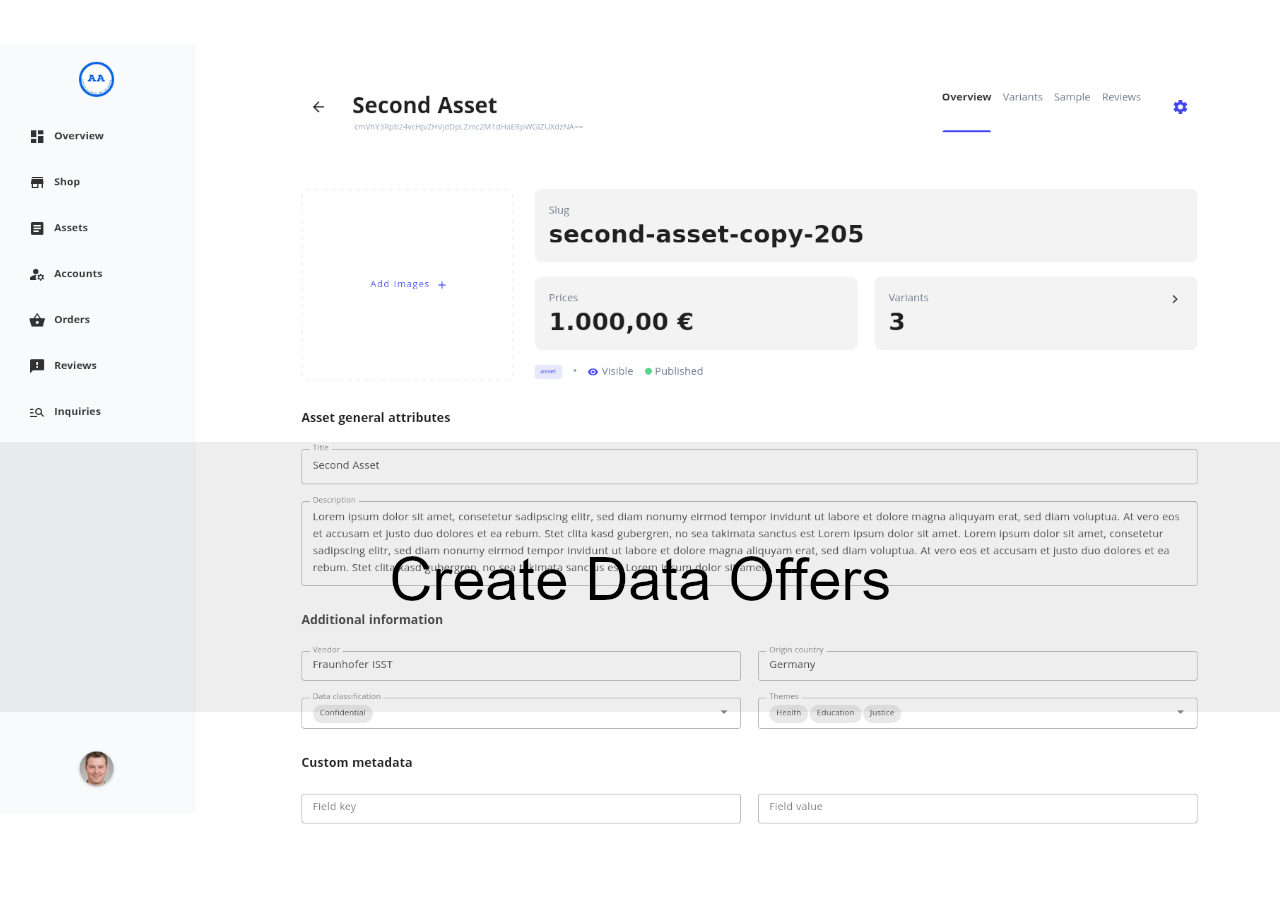Select the Assets document icon
1280x920 pixels.
click(37, 228)
